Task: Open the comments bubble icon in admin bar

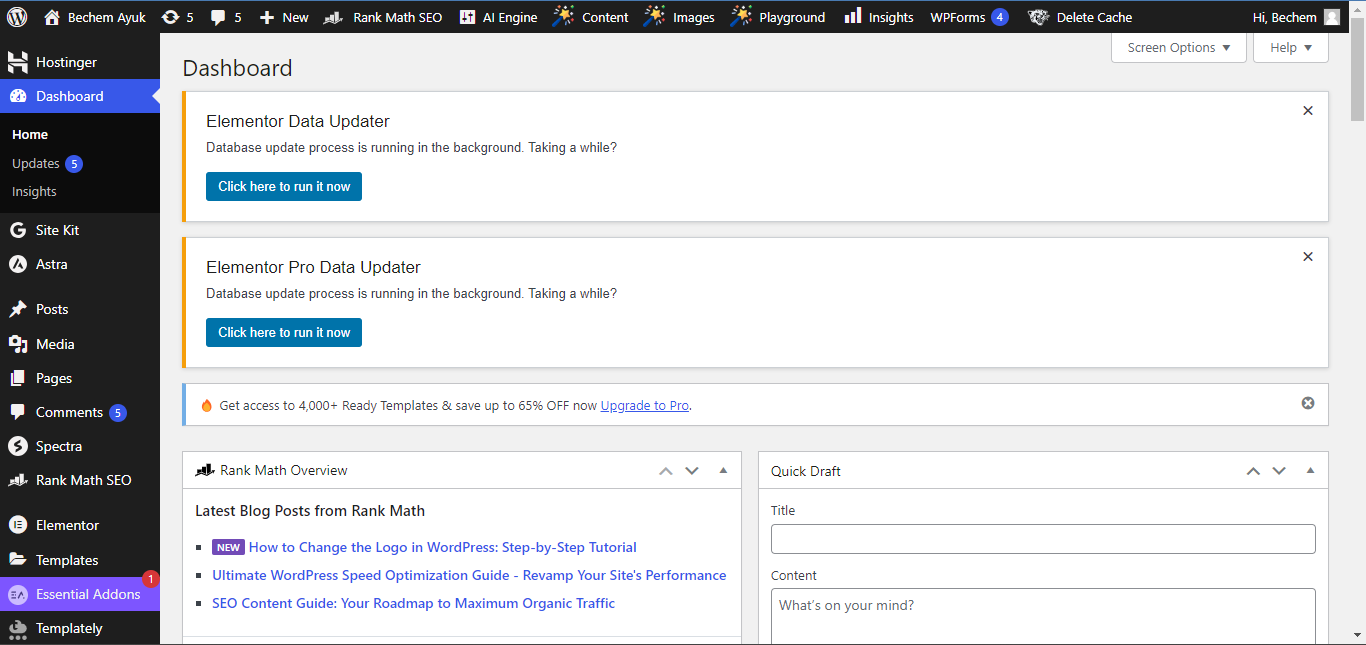Action: point(226,17)
